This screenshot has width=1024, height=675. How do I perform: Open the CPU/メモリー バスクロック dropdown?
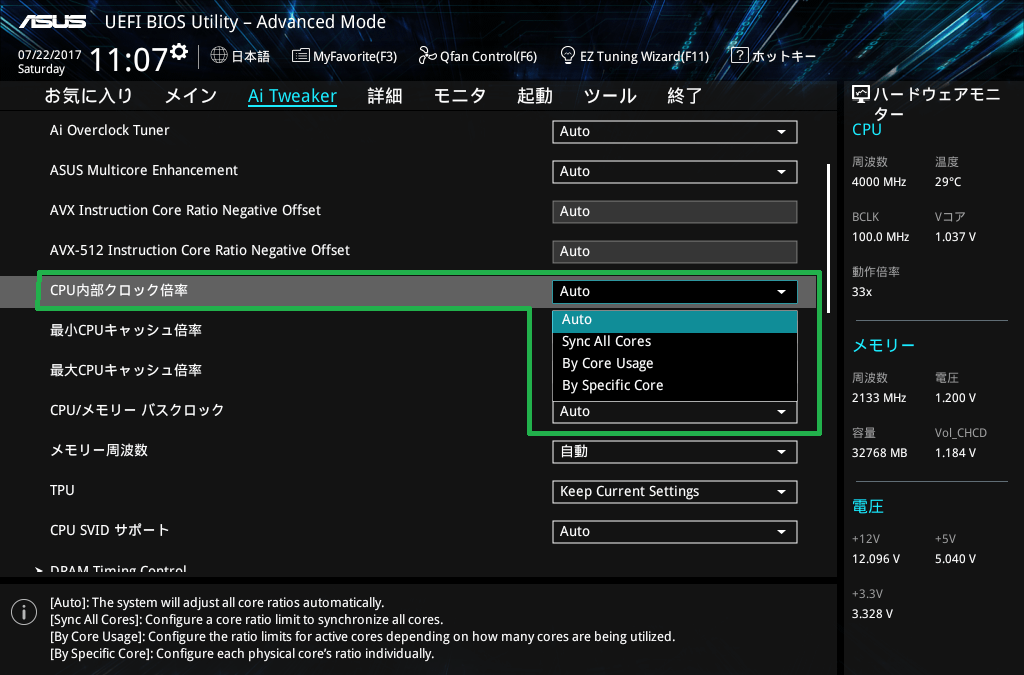pos(675,412)
